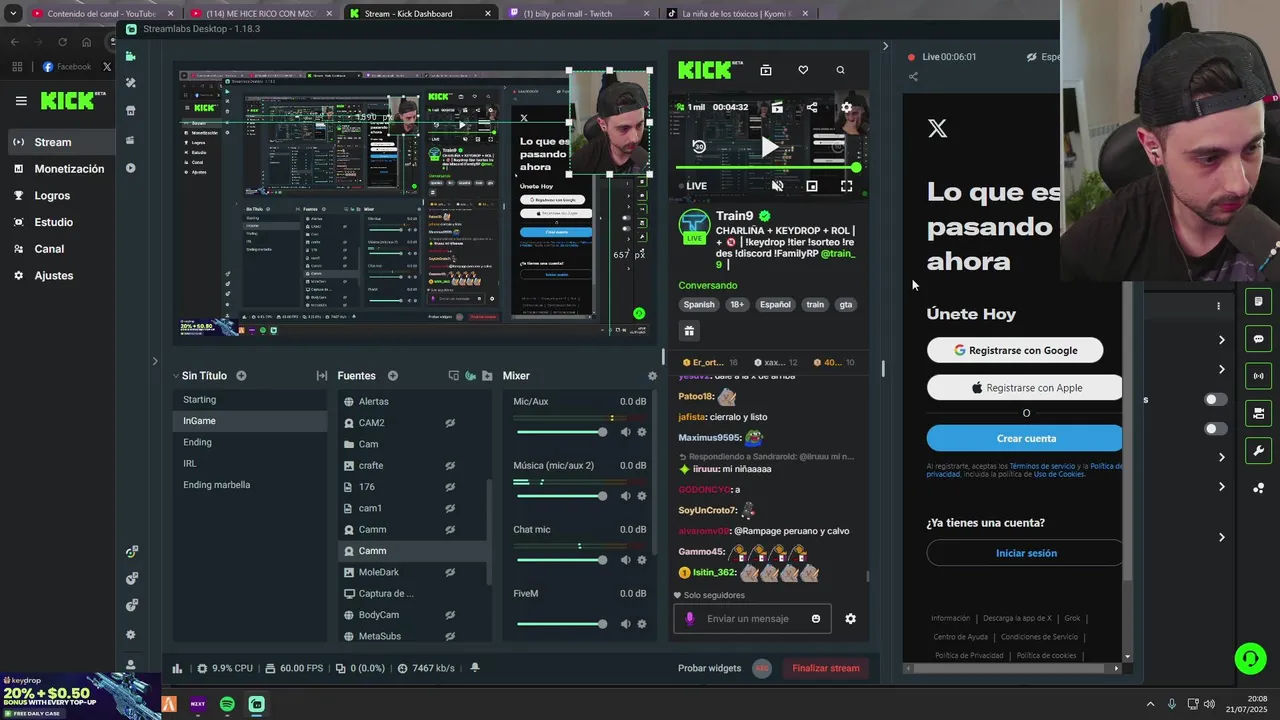
Task: Show the hidden BodyCam source
Action: click(450, 615)
